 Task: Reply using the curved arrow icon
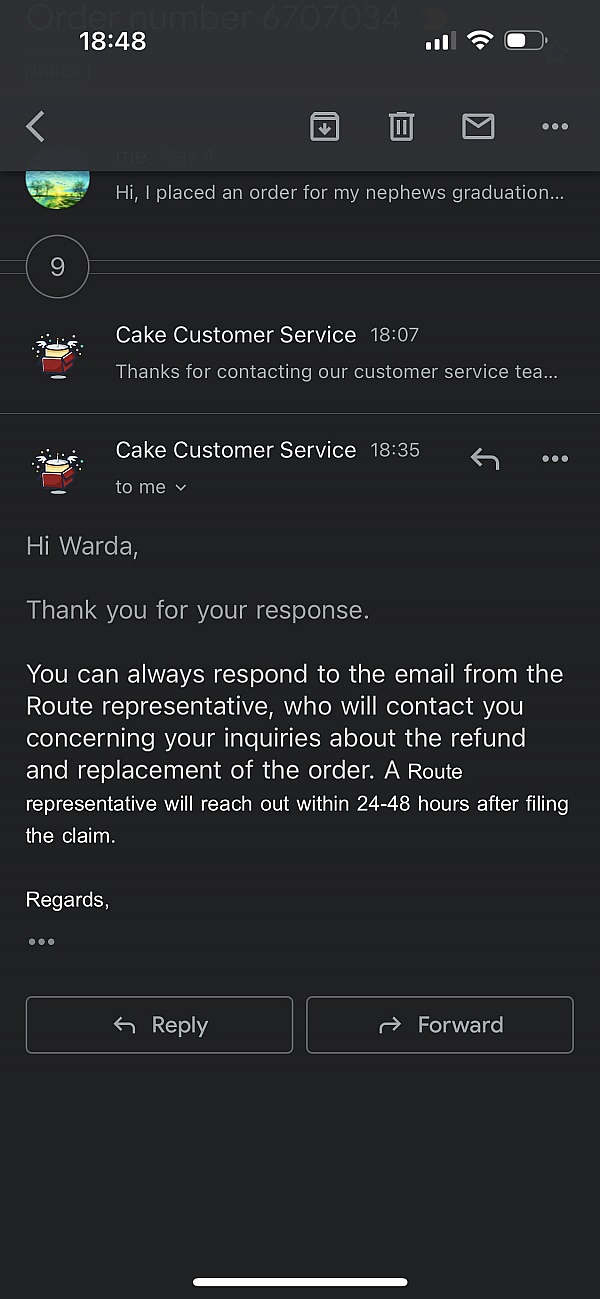[x=484, y=458]
